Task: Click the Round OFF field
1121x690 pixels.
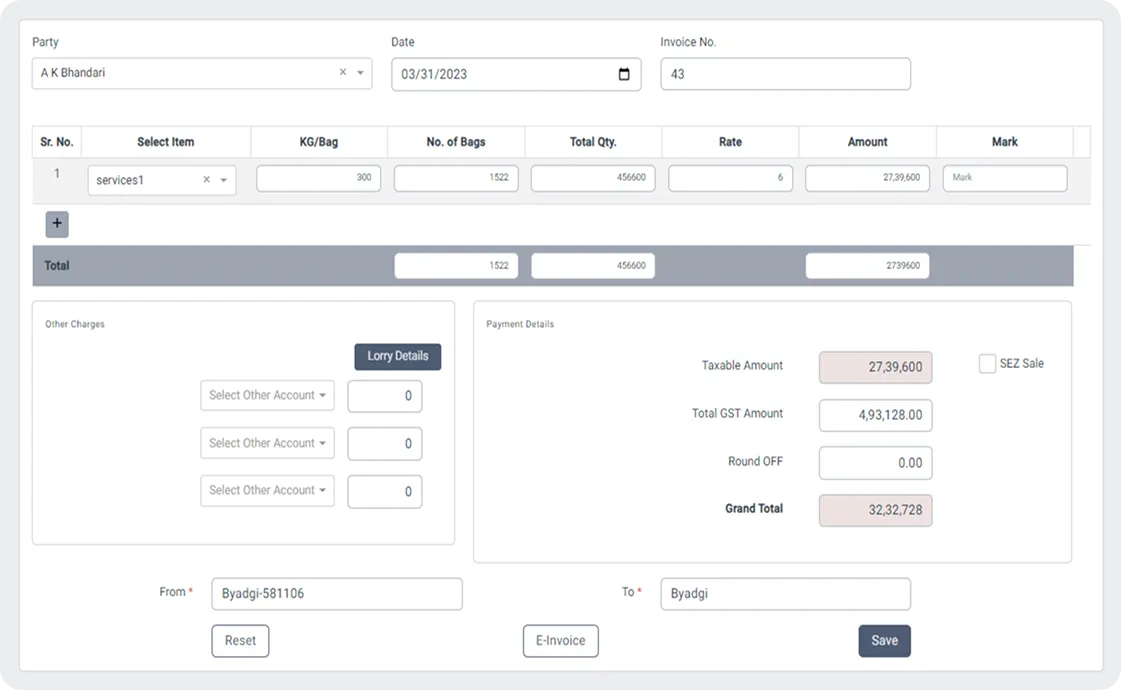Action: (875, 463)
